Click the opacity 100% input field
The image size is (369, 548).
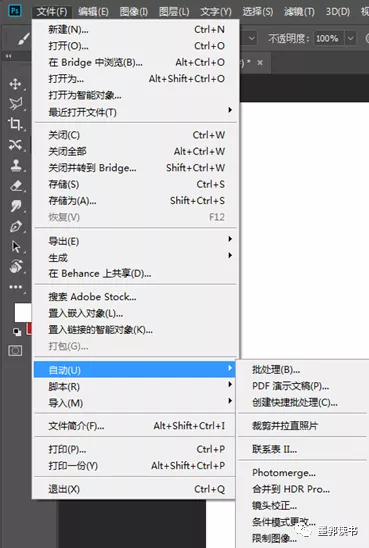click(329, 38)
